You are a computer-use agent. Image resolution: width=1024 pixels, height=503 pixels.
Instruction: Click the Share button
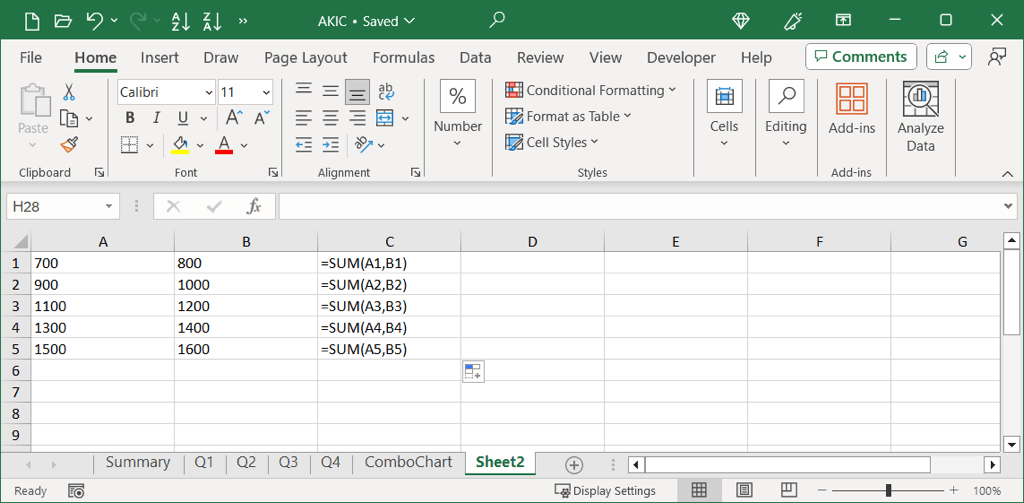948,57
